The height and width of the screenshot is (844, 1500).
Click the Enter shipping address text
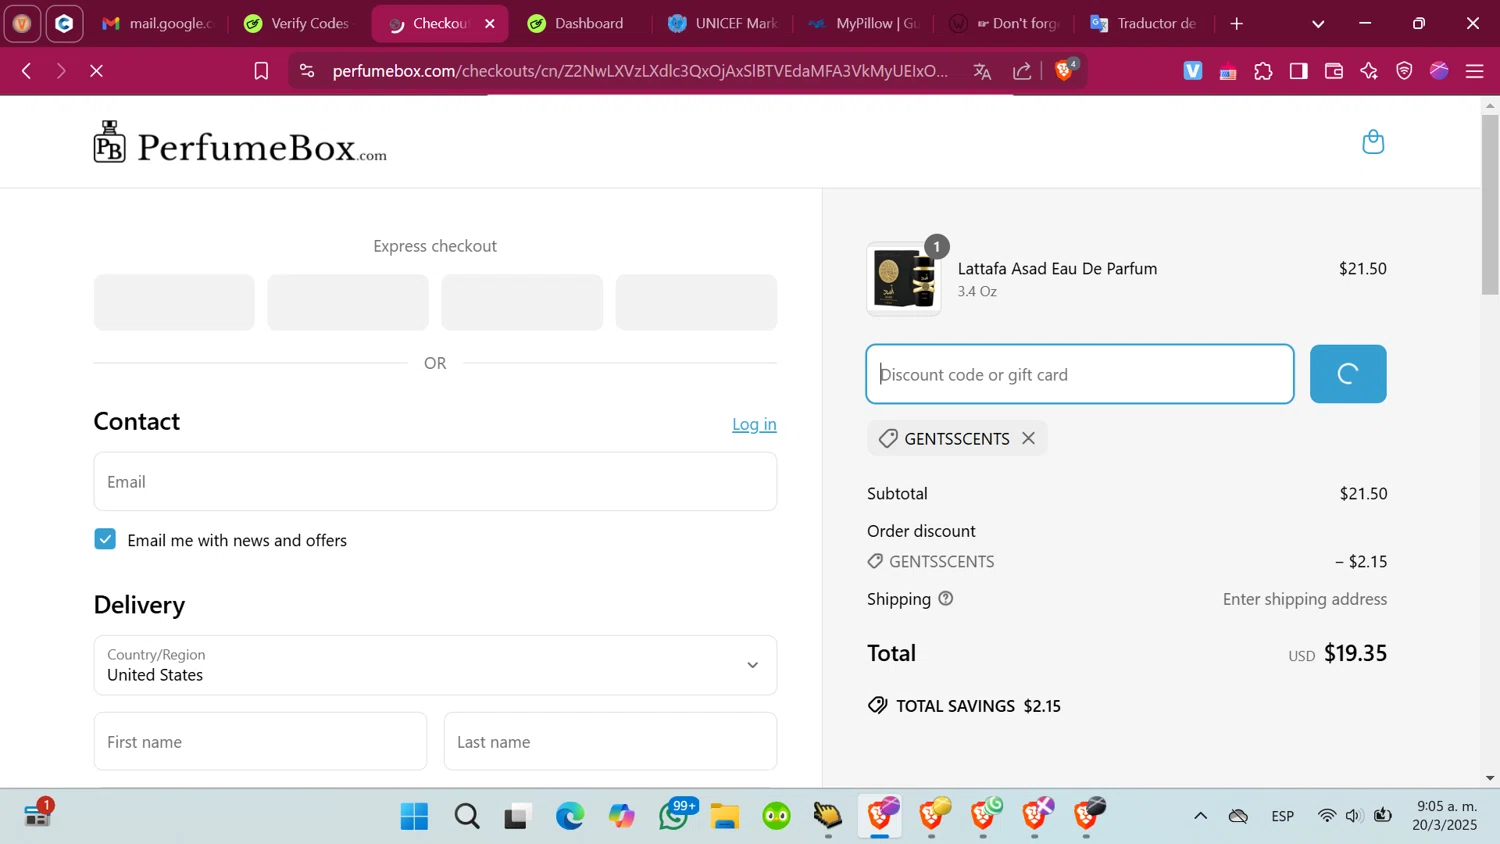pos(1305,599)
